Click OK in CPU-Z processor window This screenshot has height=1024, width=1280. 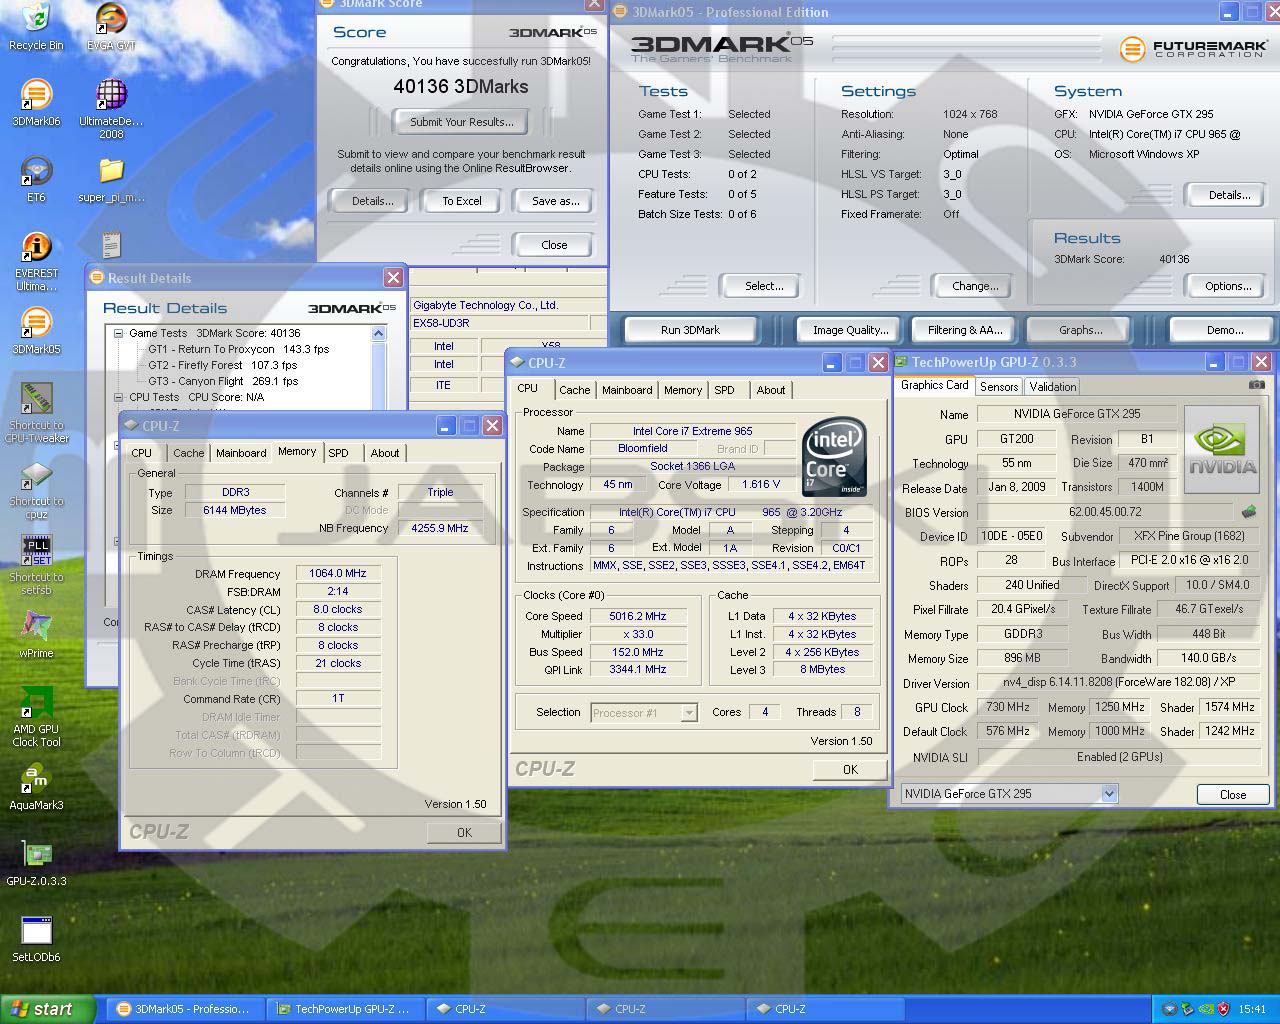(x=850, y=769)
